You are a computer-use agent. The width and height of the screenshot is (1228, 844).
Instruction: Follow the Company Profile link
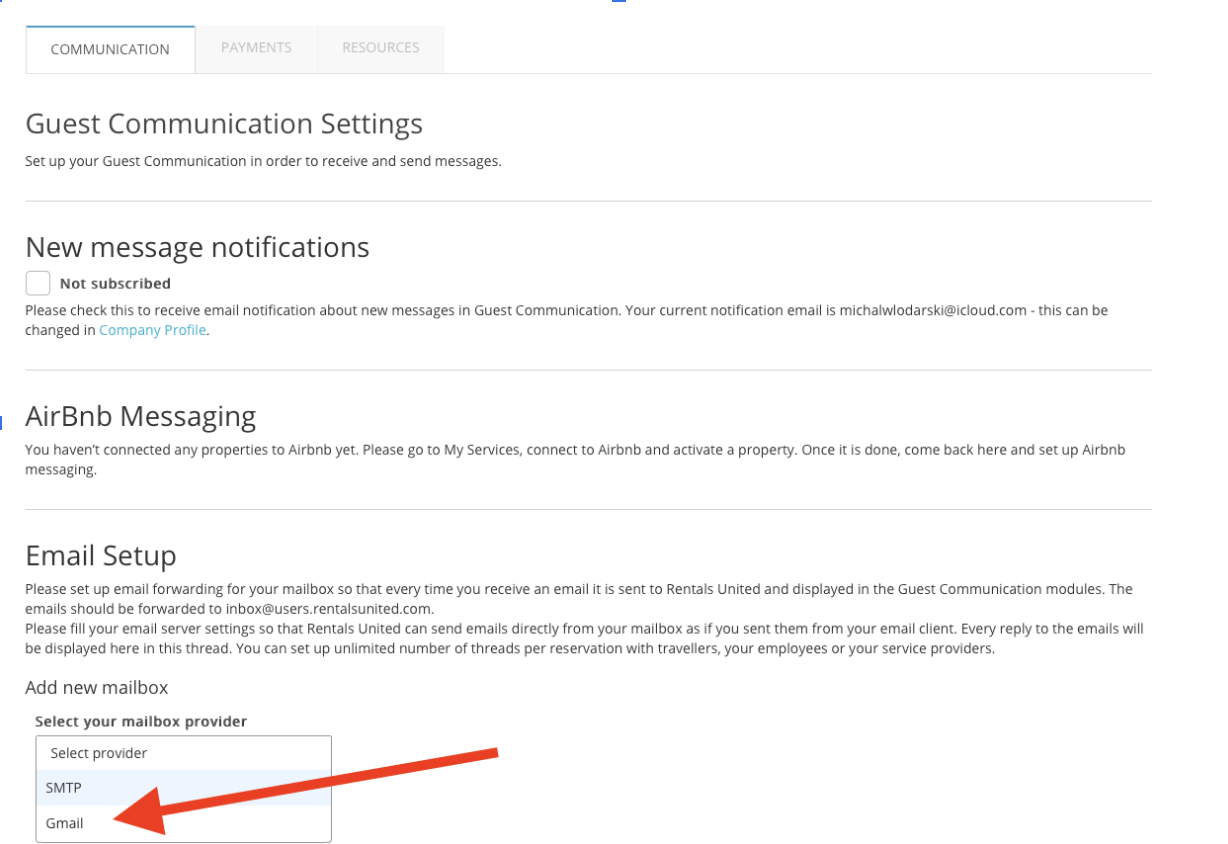153,330
